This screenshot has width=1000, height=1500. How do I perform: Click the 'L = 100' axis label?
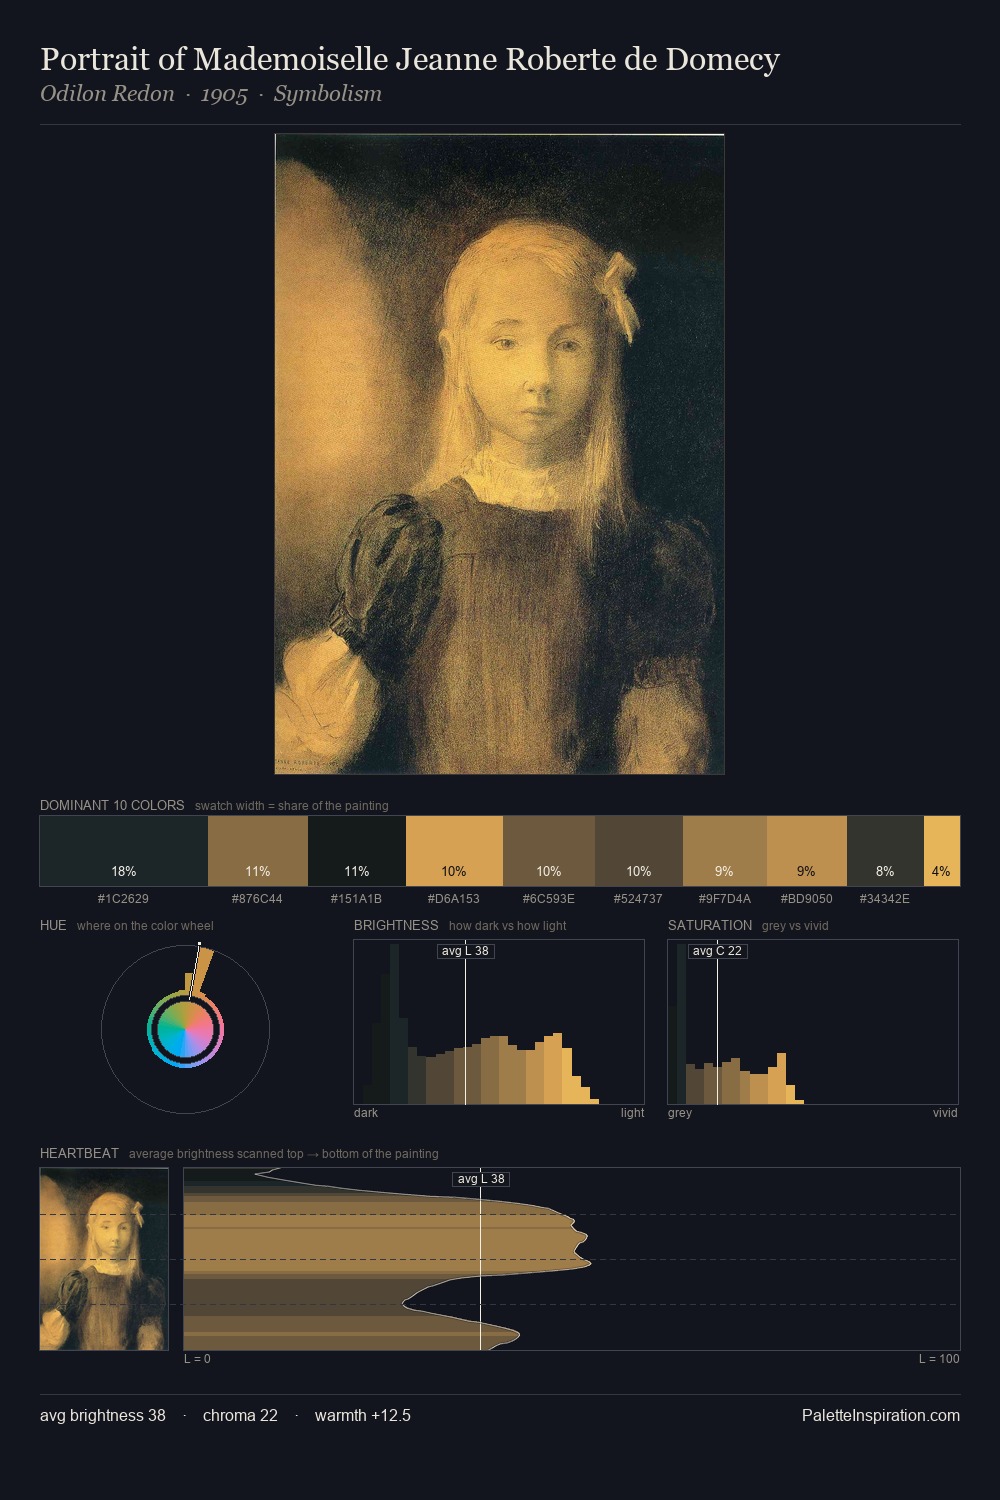tap(939, 1359)
